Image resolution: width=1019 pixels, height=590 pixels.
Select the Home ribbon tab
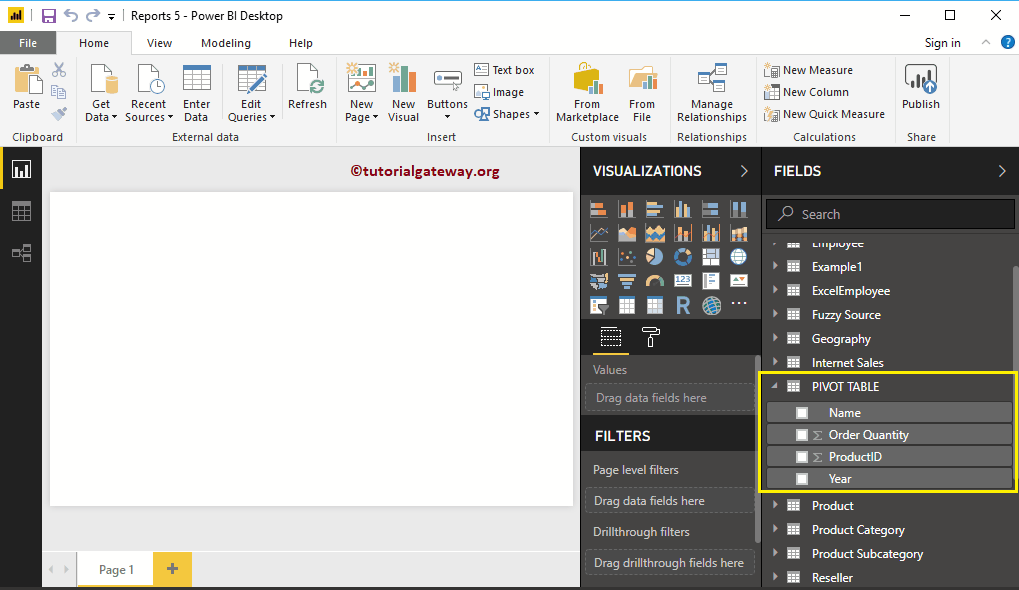pyautogui.click(x=94, y=43)
